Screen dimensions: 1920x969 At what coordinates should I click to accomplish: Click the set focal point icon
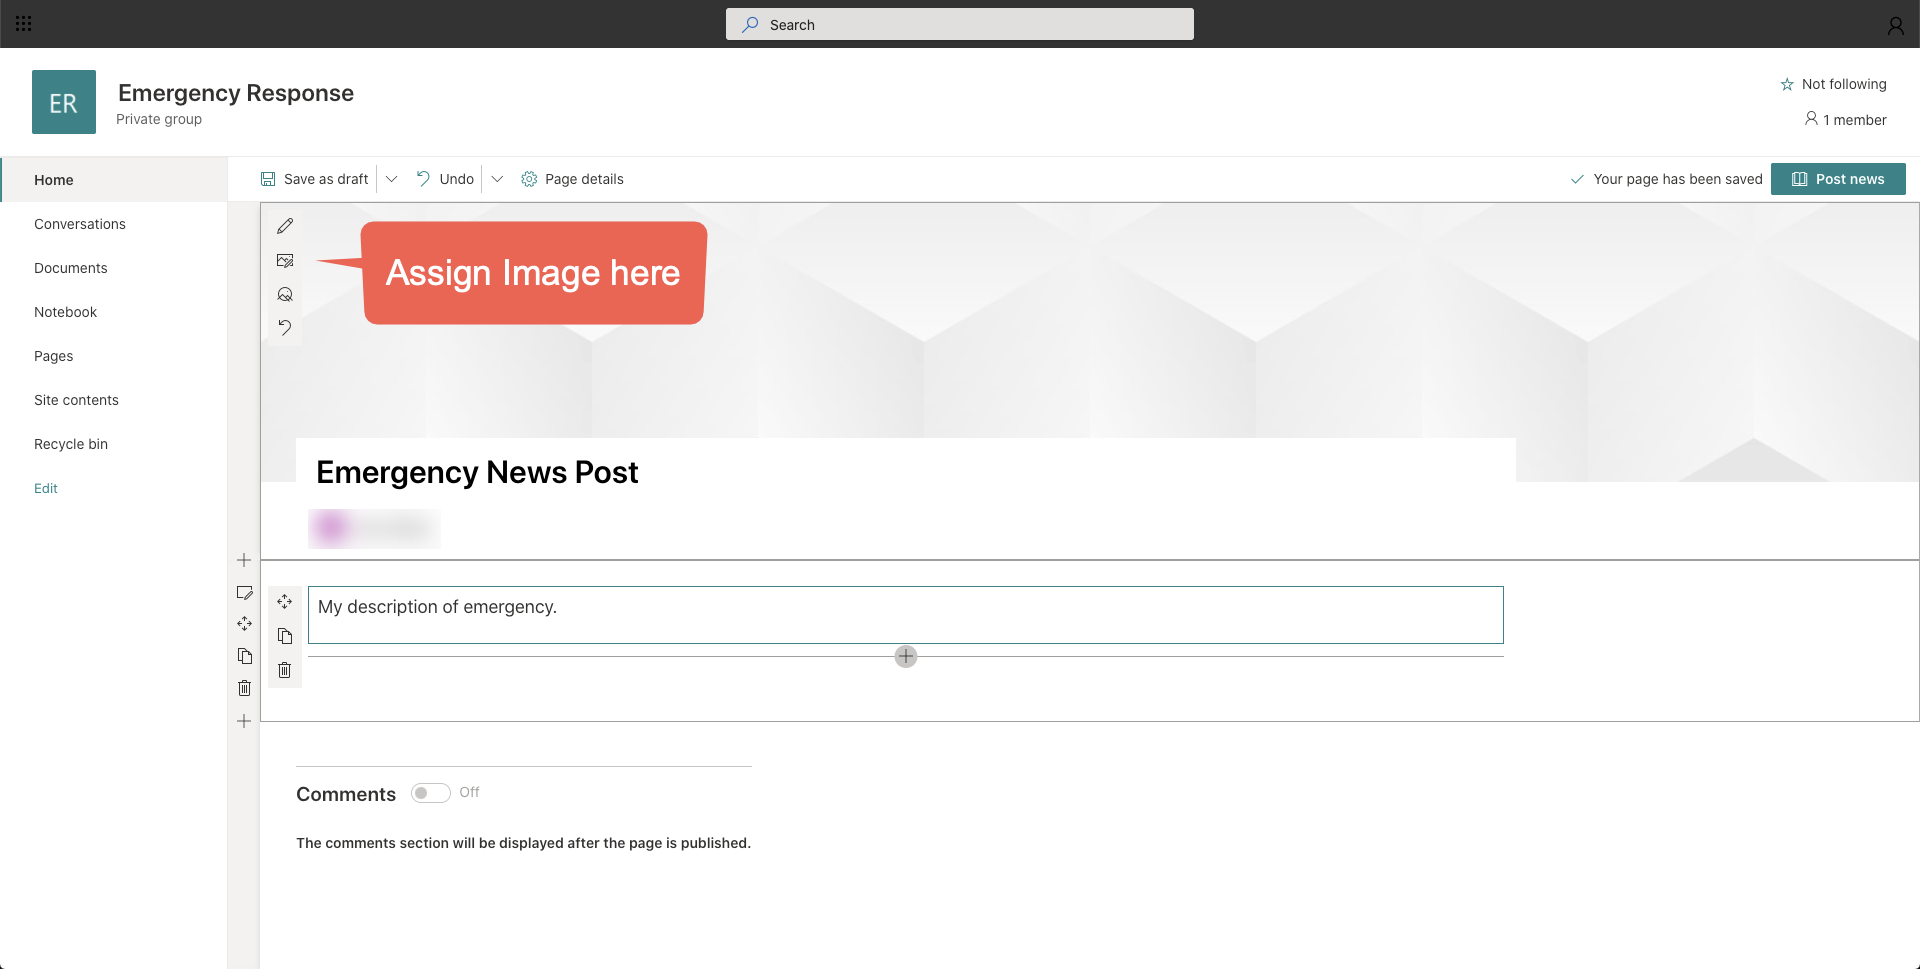click(285, 294)
